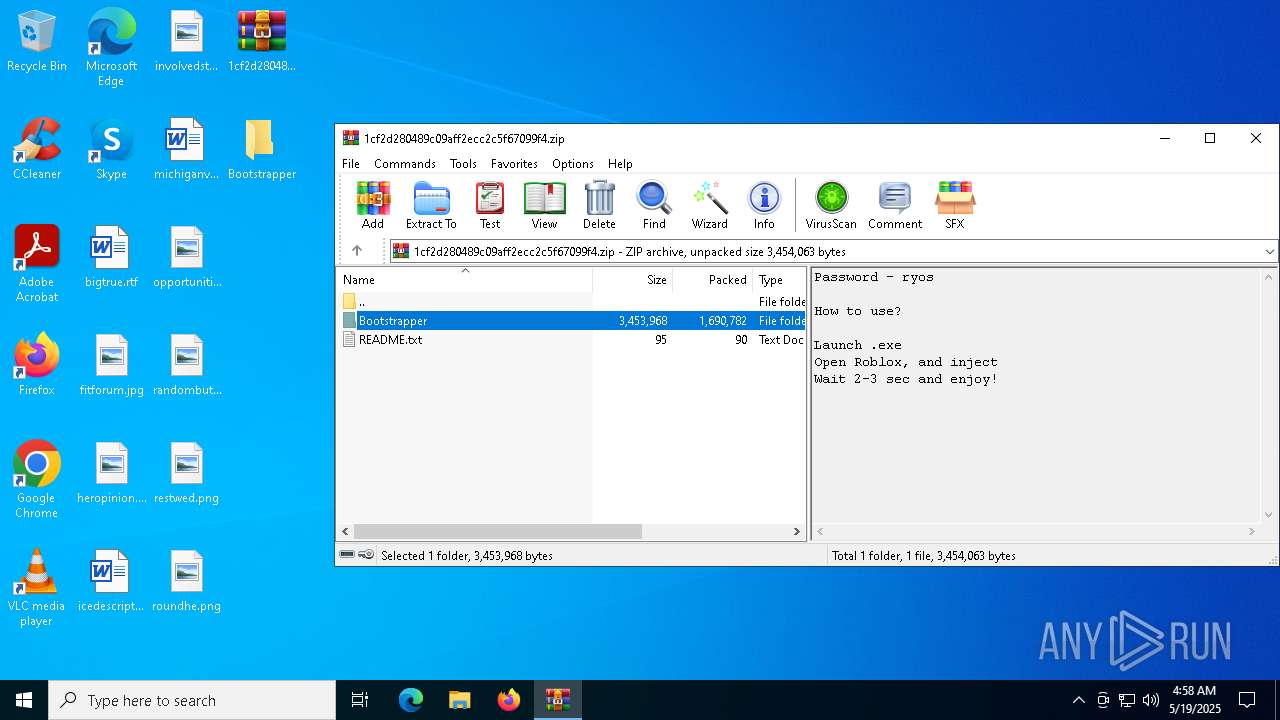Sort file list by Type column
Viewport: 1280px width, 720px height.
coord(779,280)
